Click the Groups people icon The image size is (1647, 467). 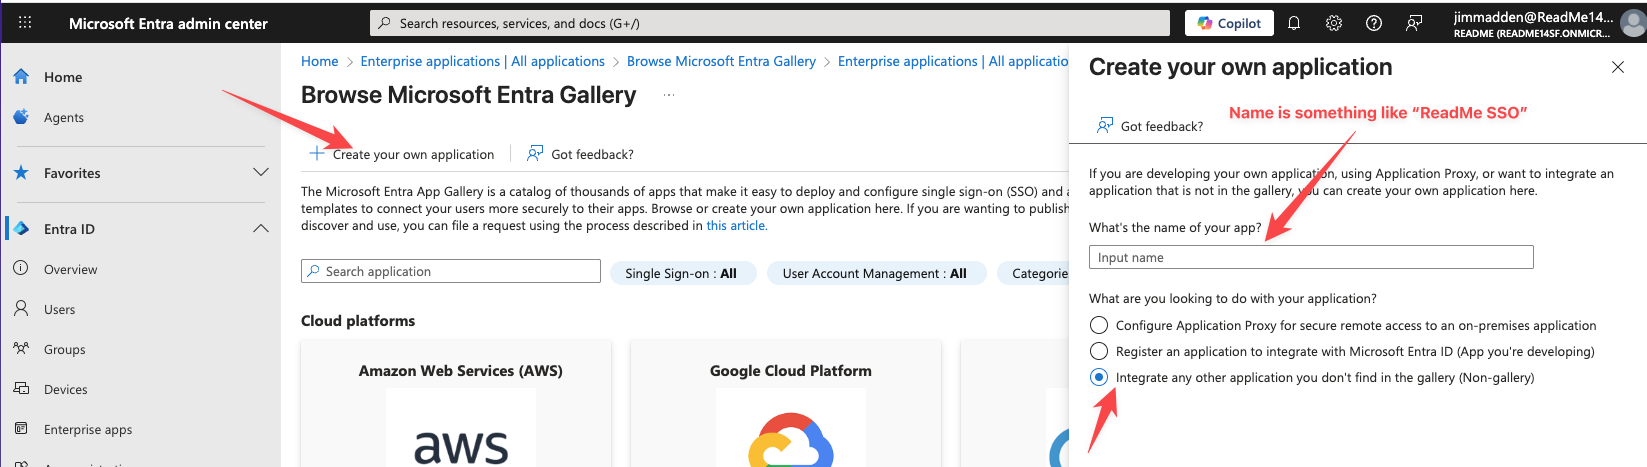coord(21,348)
